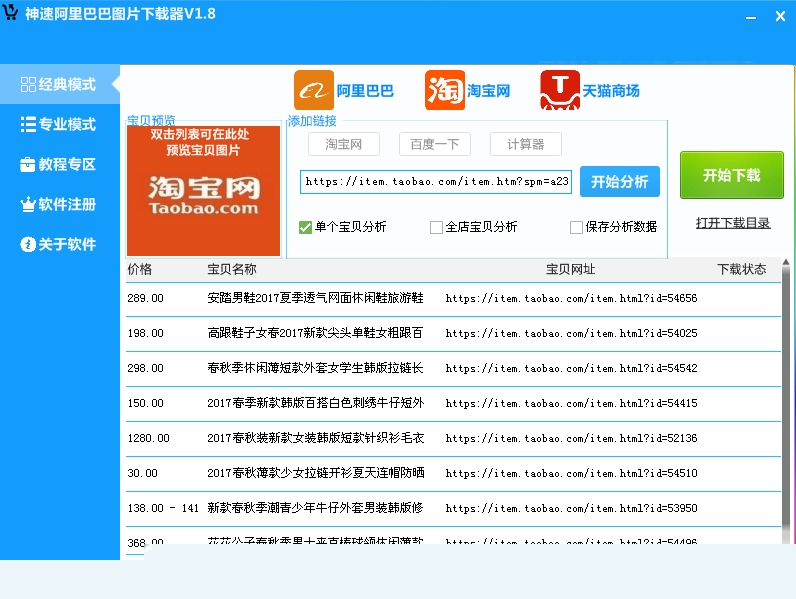Select the 阿里巴巴 site label

[365, 91]
